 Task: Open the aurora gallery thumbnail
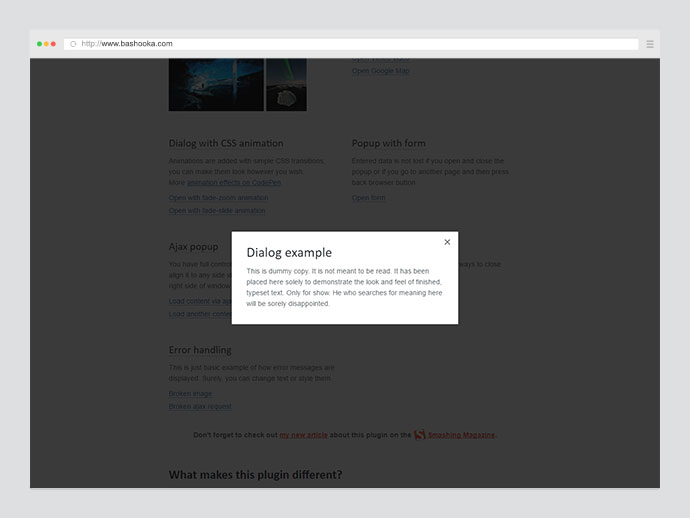286,84
